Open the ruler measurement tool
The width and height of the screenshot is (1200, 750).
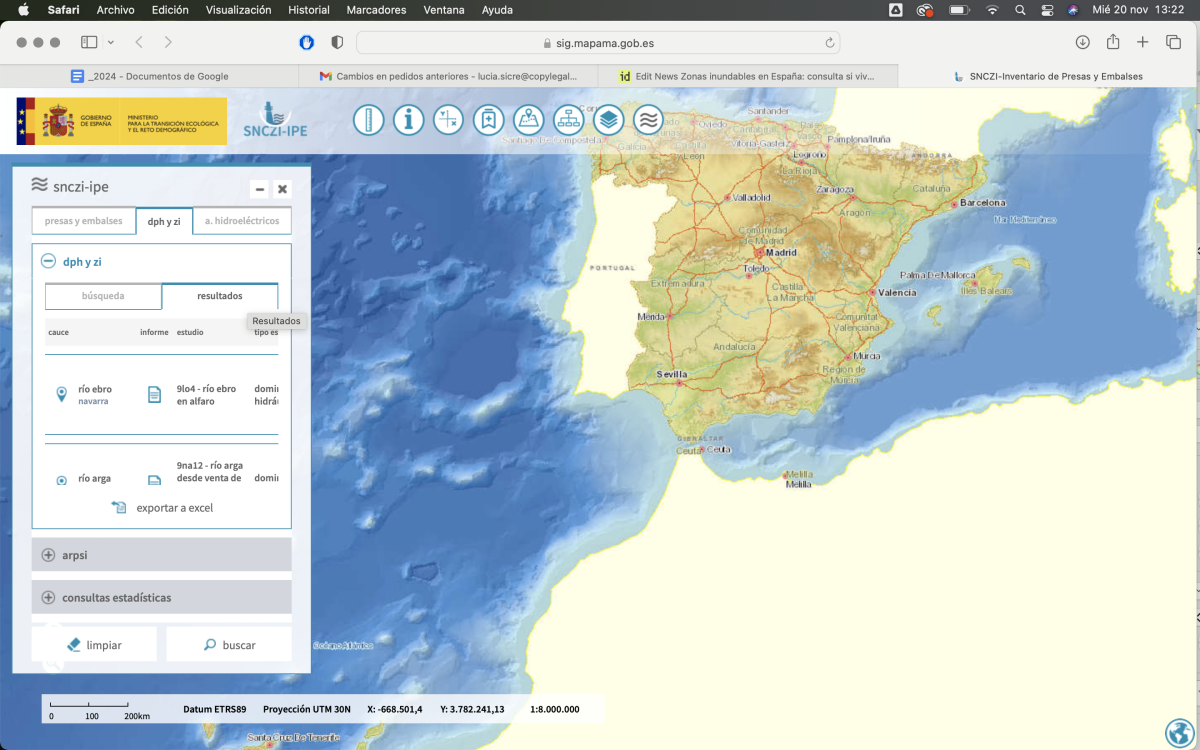tap(368, 120)
